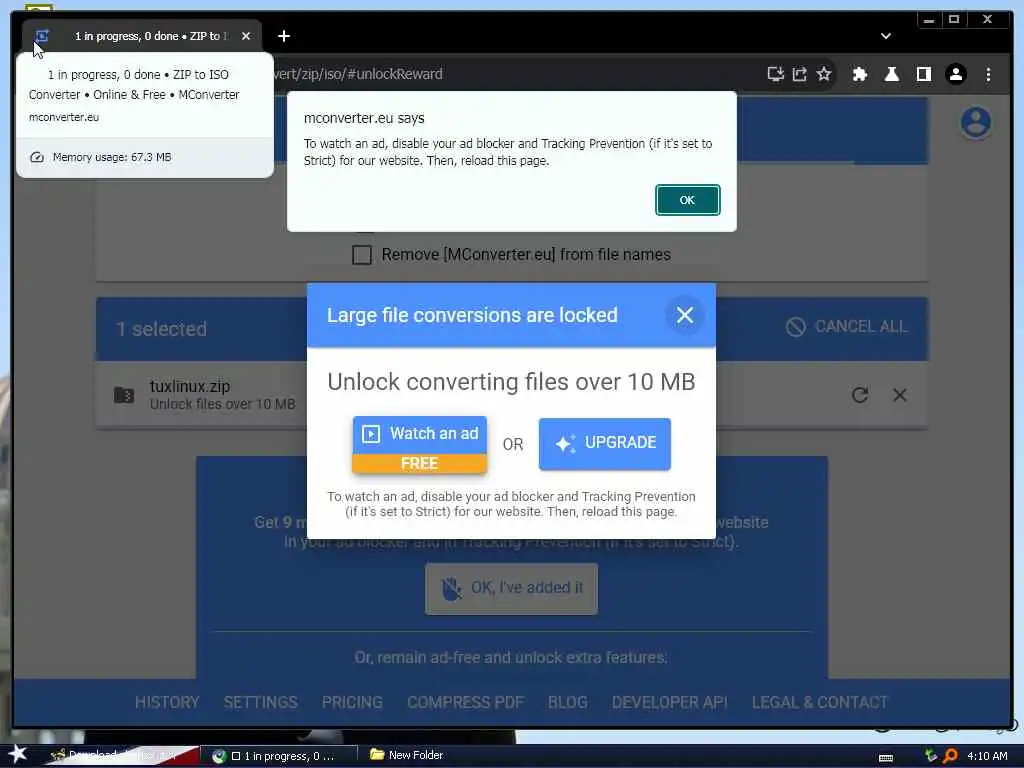Remove tuxlinux.zip from the list with X
This screenshot has width=1024, height=768.
point(899,394)
